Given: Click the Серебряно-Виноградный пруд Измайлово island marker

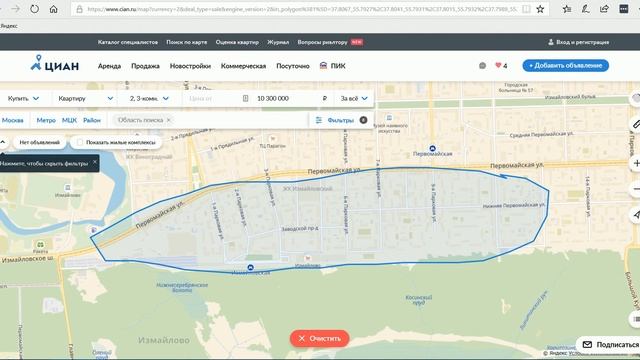Looking at the screenshot, I should click(68, 187).
